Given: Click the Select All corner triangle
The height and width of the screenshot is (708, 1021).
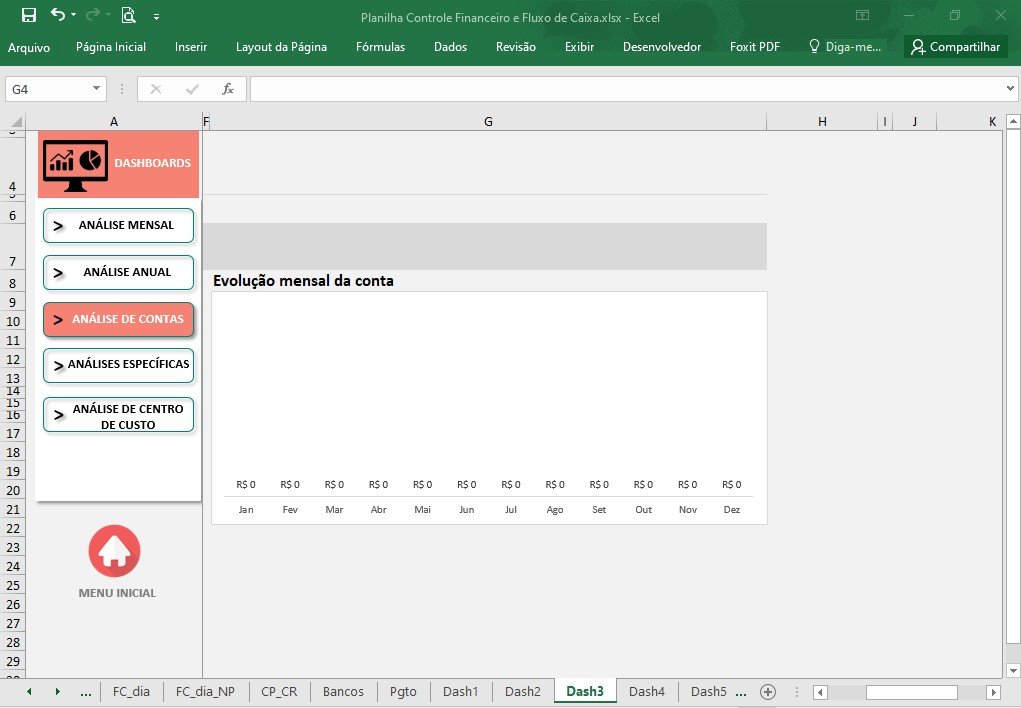Looking at the screenshot, I should (16, 121).
